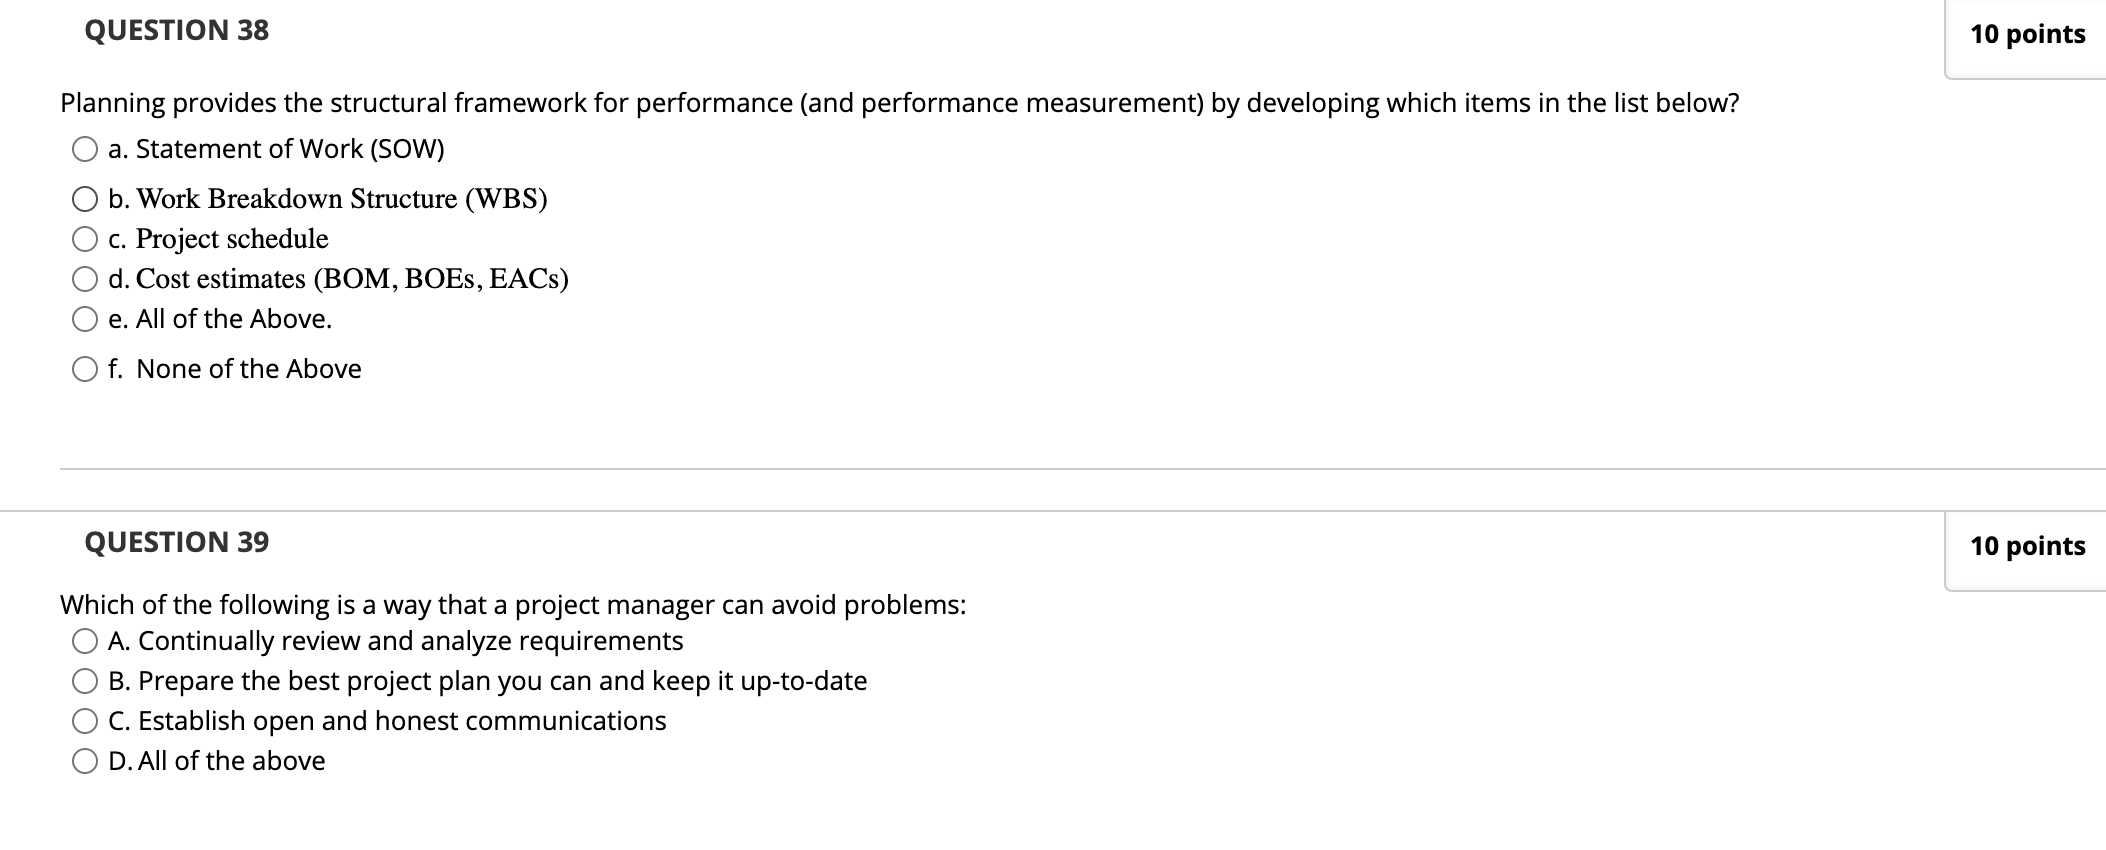This screenshot has width=2106, height=850.
Task: Click answer text 'Work Breakdown Structure (WBS)'
Action: tap(340, 198)
